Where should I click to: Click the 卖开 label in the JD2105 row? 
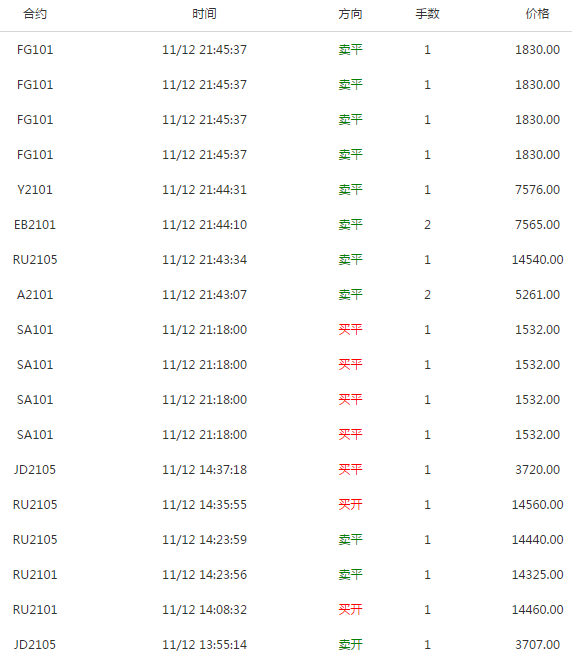point(350,645)
